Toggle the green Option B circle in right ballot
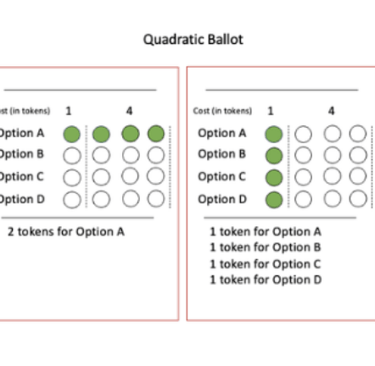This screenshot has height=366, width=375. coord(274,155)
